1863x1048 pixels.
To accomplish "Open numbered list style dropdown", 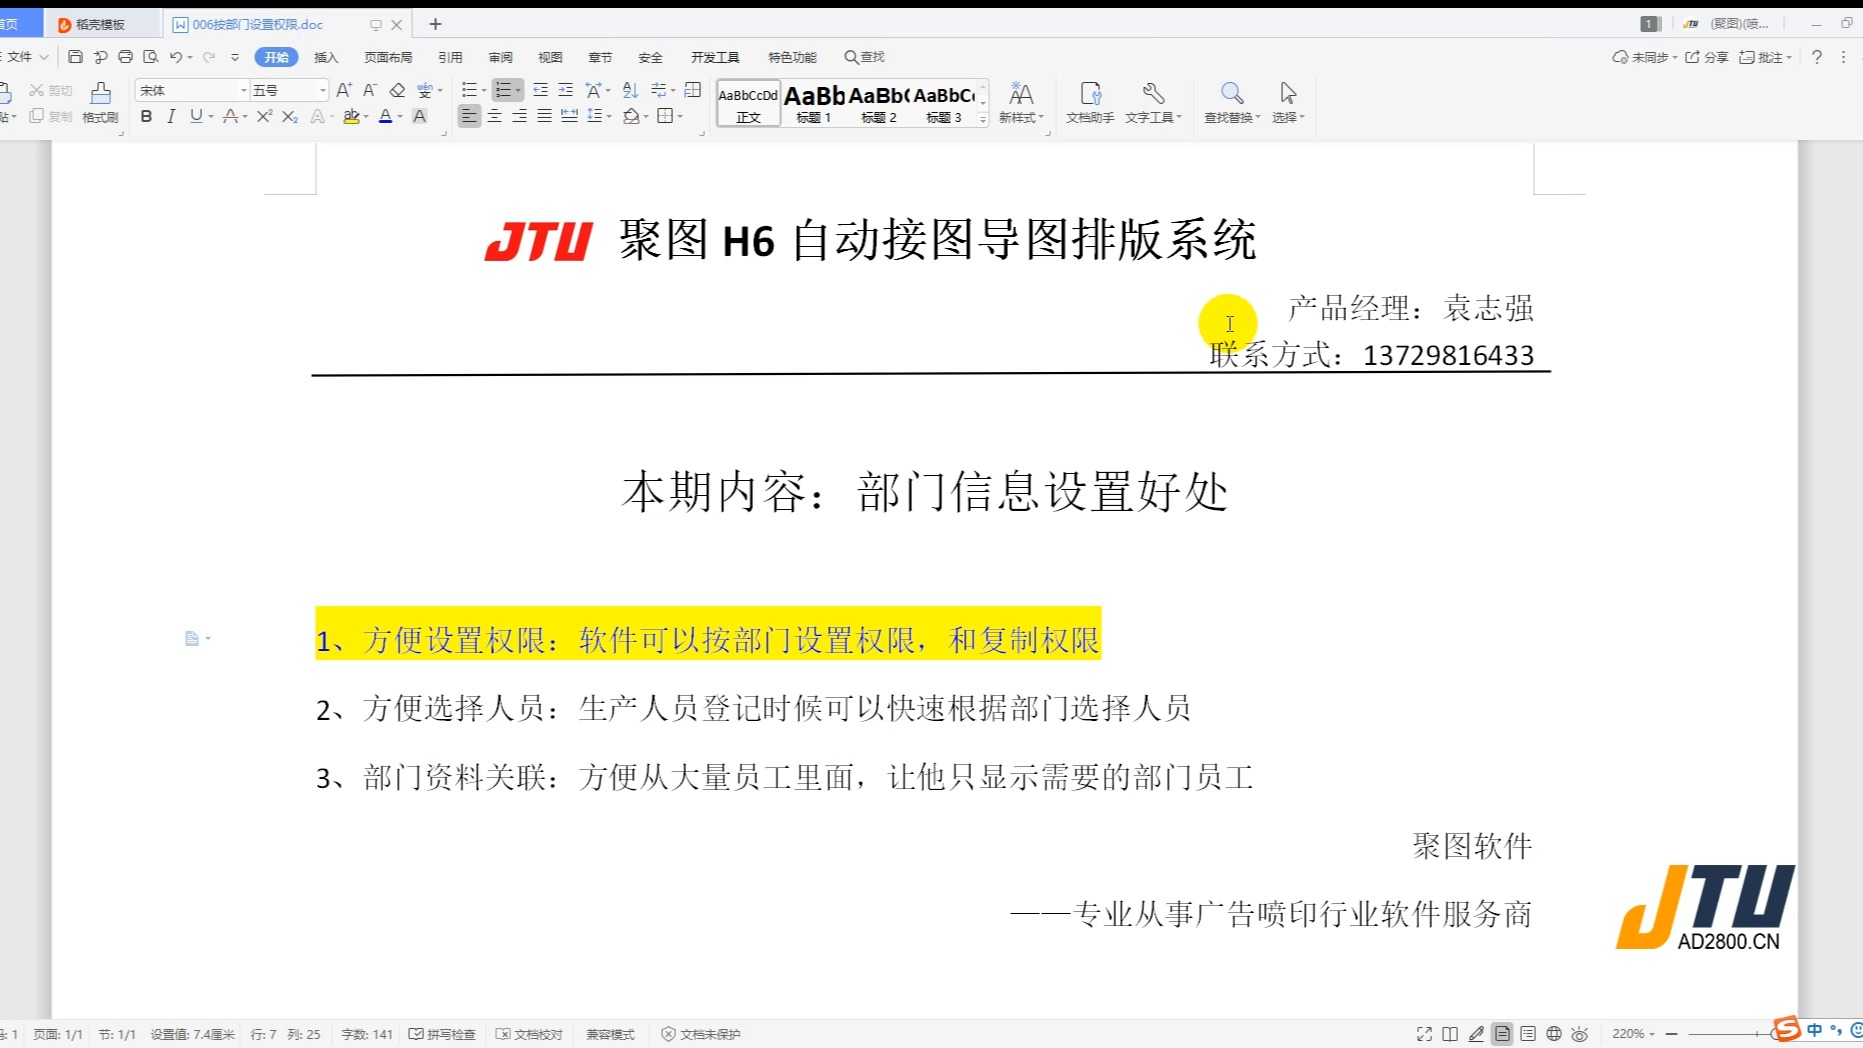I will 518,90.
